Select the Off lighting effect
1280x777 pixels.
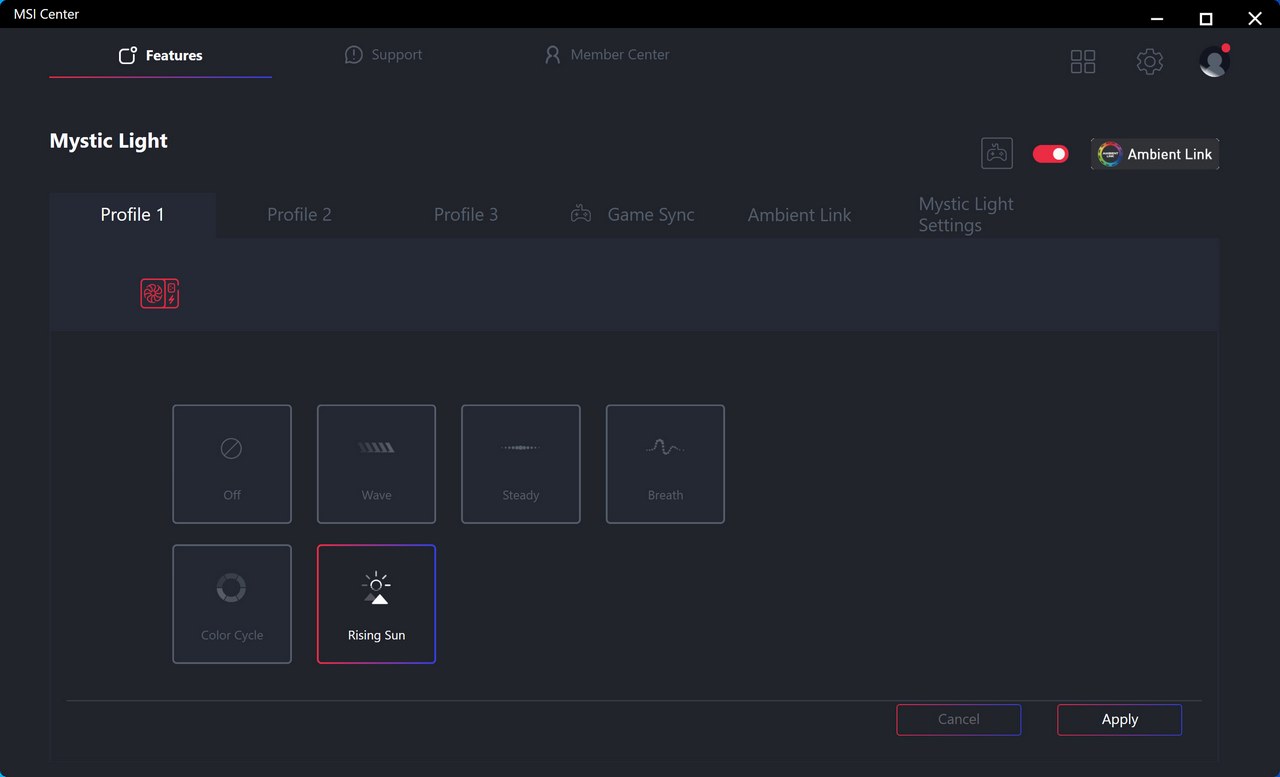click(x=232, y=464)
